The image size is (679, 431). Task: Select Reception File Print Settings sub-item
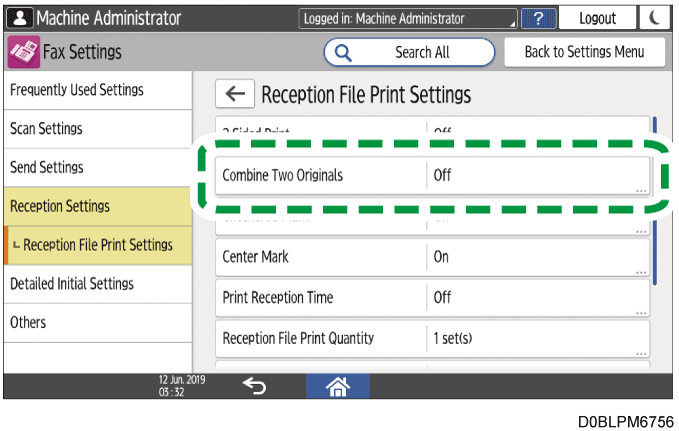[98, 245]
